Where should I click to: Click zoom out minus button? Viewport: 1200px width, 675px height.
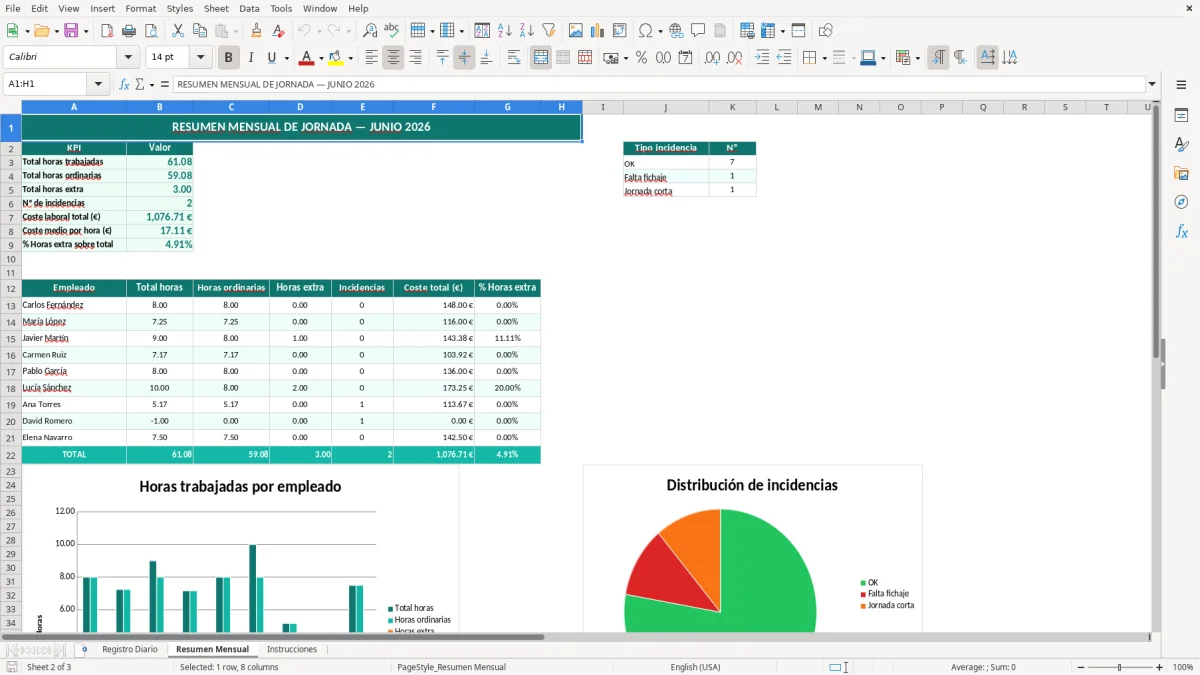point(1080,667)
